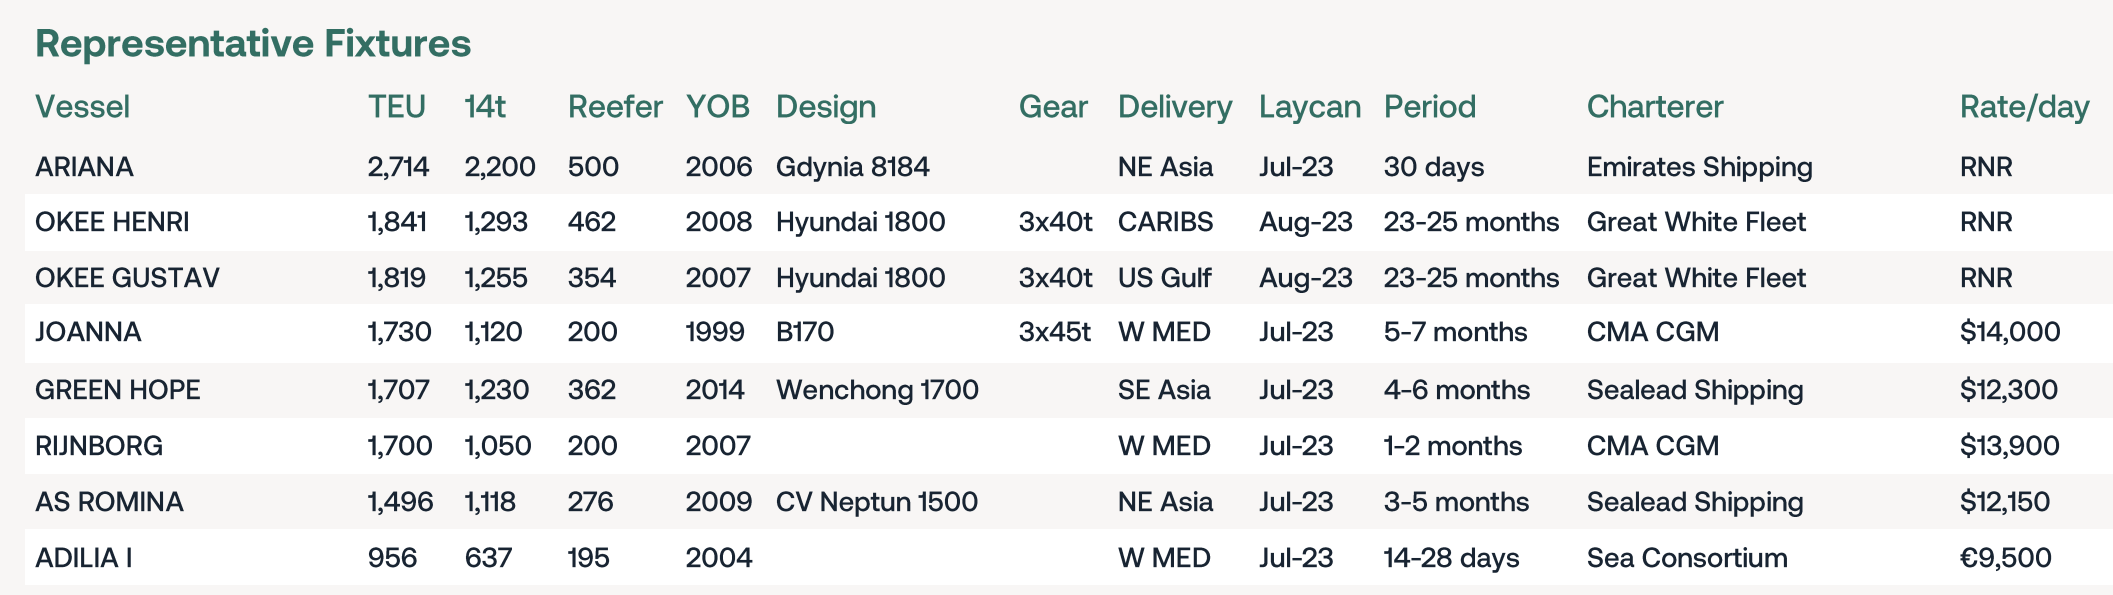Select the Vessel column header
The height and width of the screenshot is (595, 2113).
82,107
